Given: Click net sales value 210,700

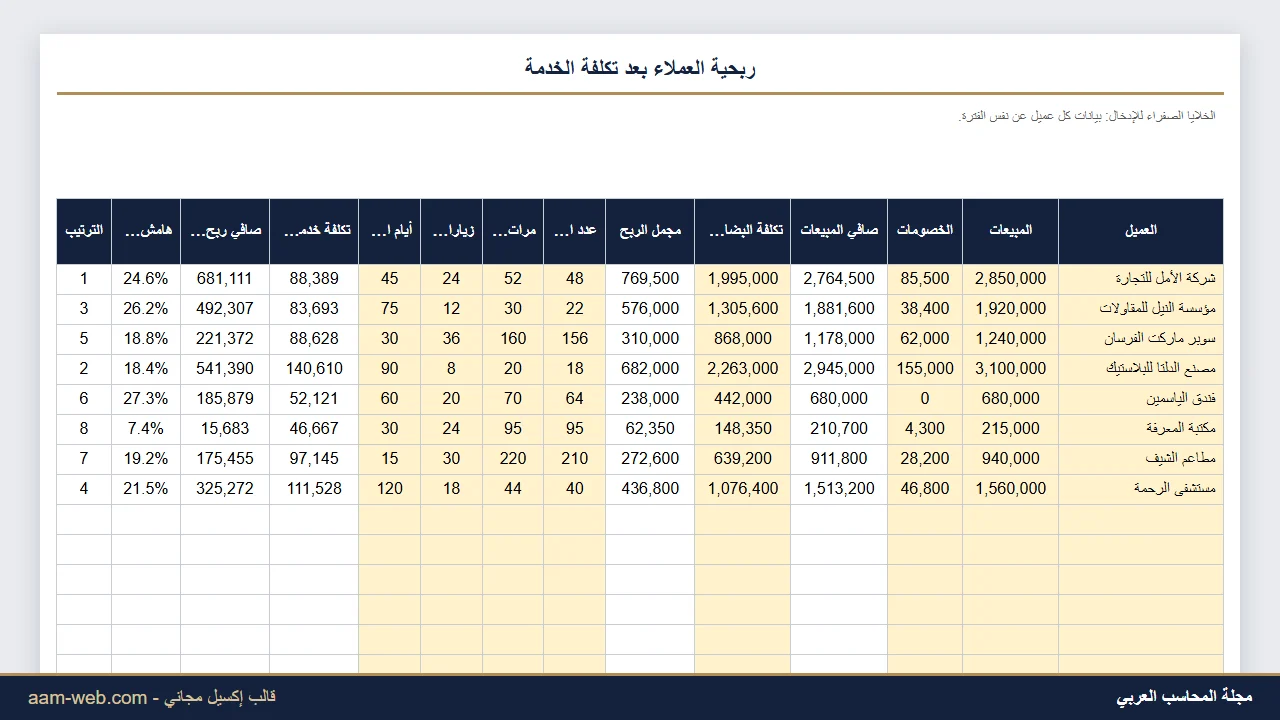Looking at the screenshot, I should pos(839,429).
